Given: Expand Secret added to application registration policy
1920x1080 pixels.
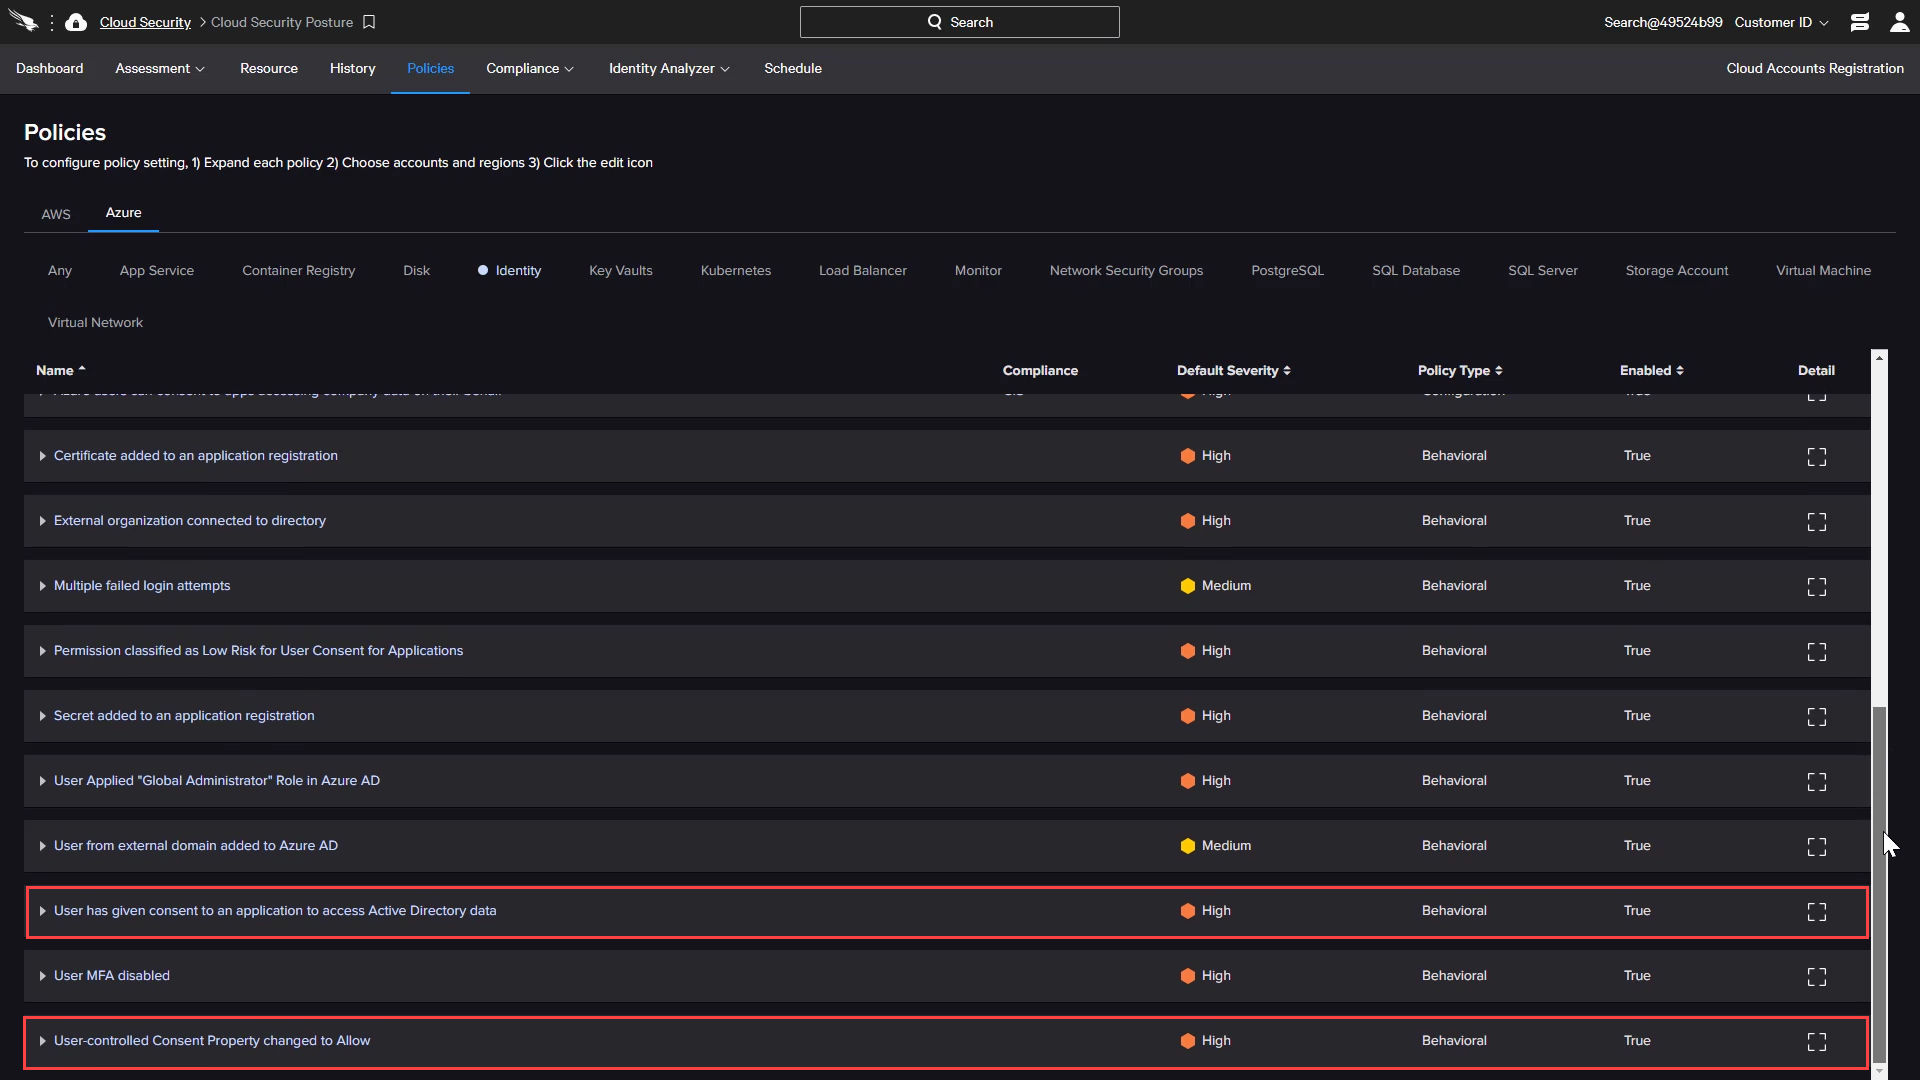Looking at the screenshot, I should (43, 716).
